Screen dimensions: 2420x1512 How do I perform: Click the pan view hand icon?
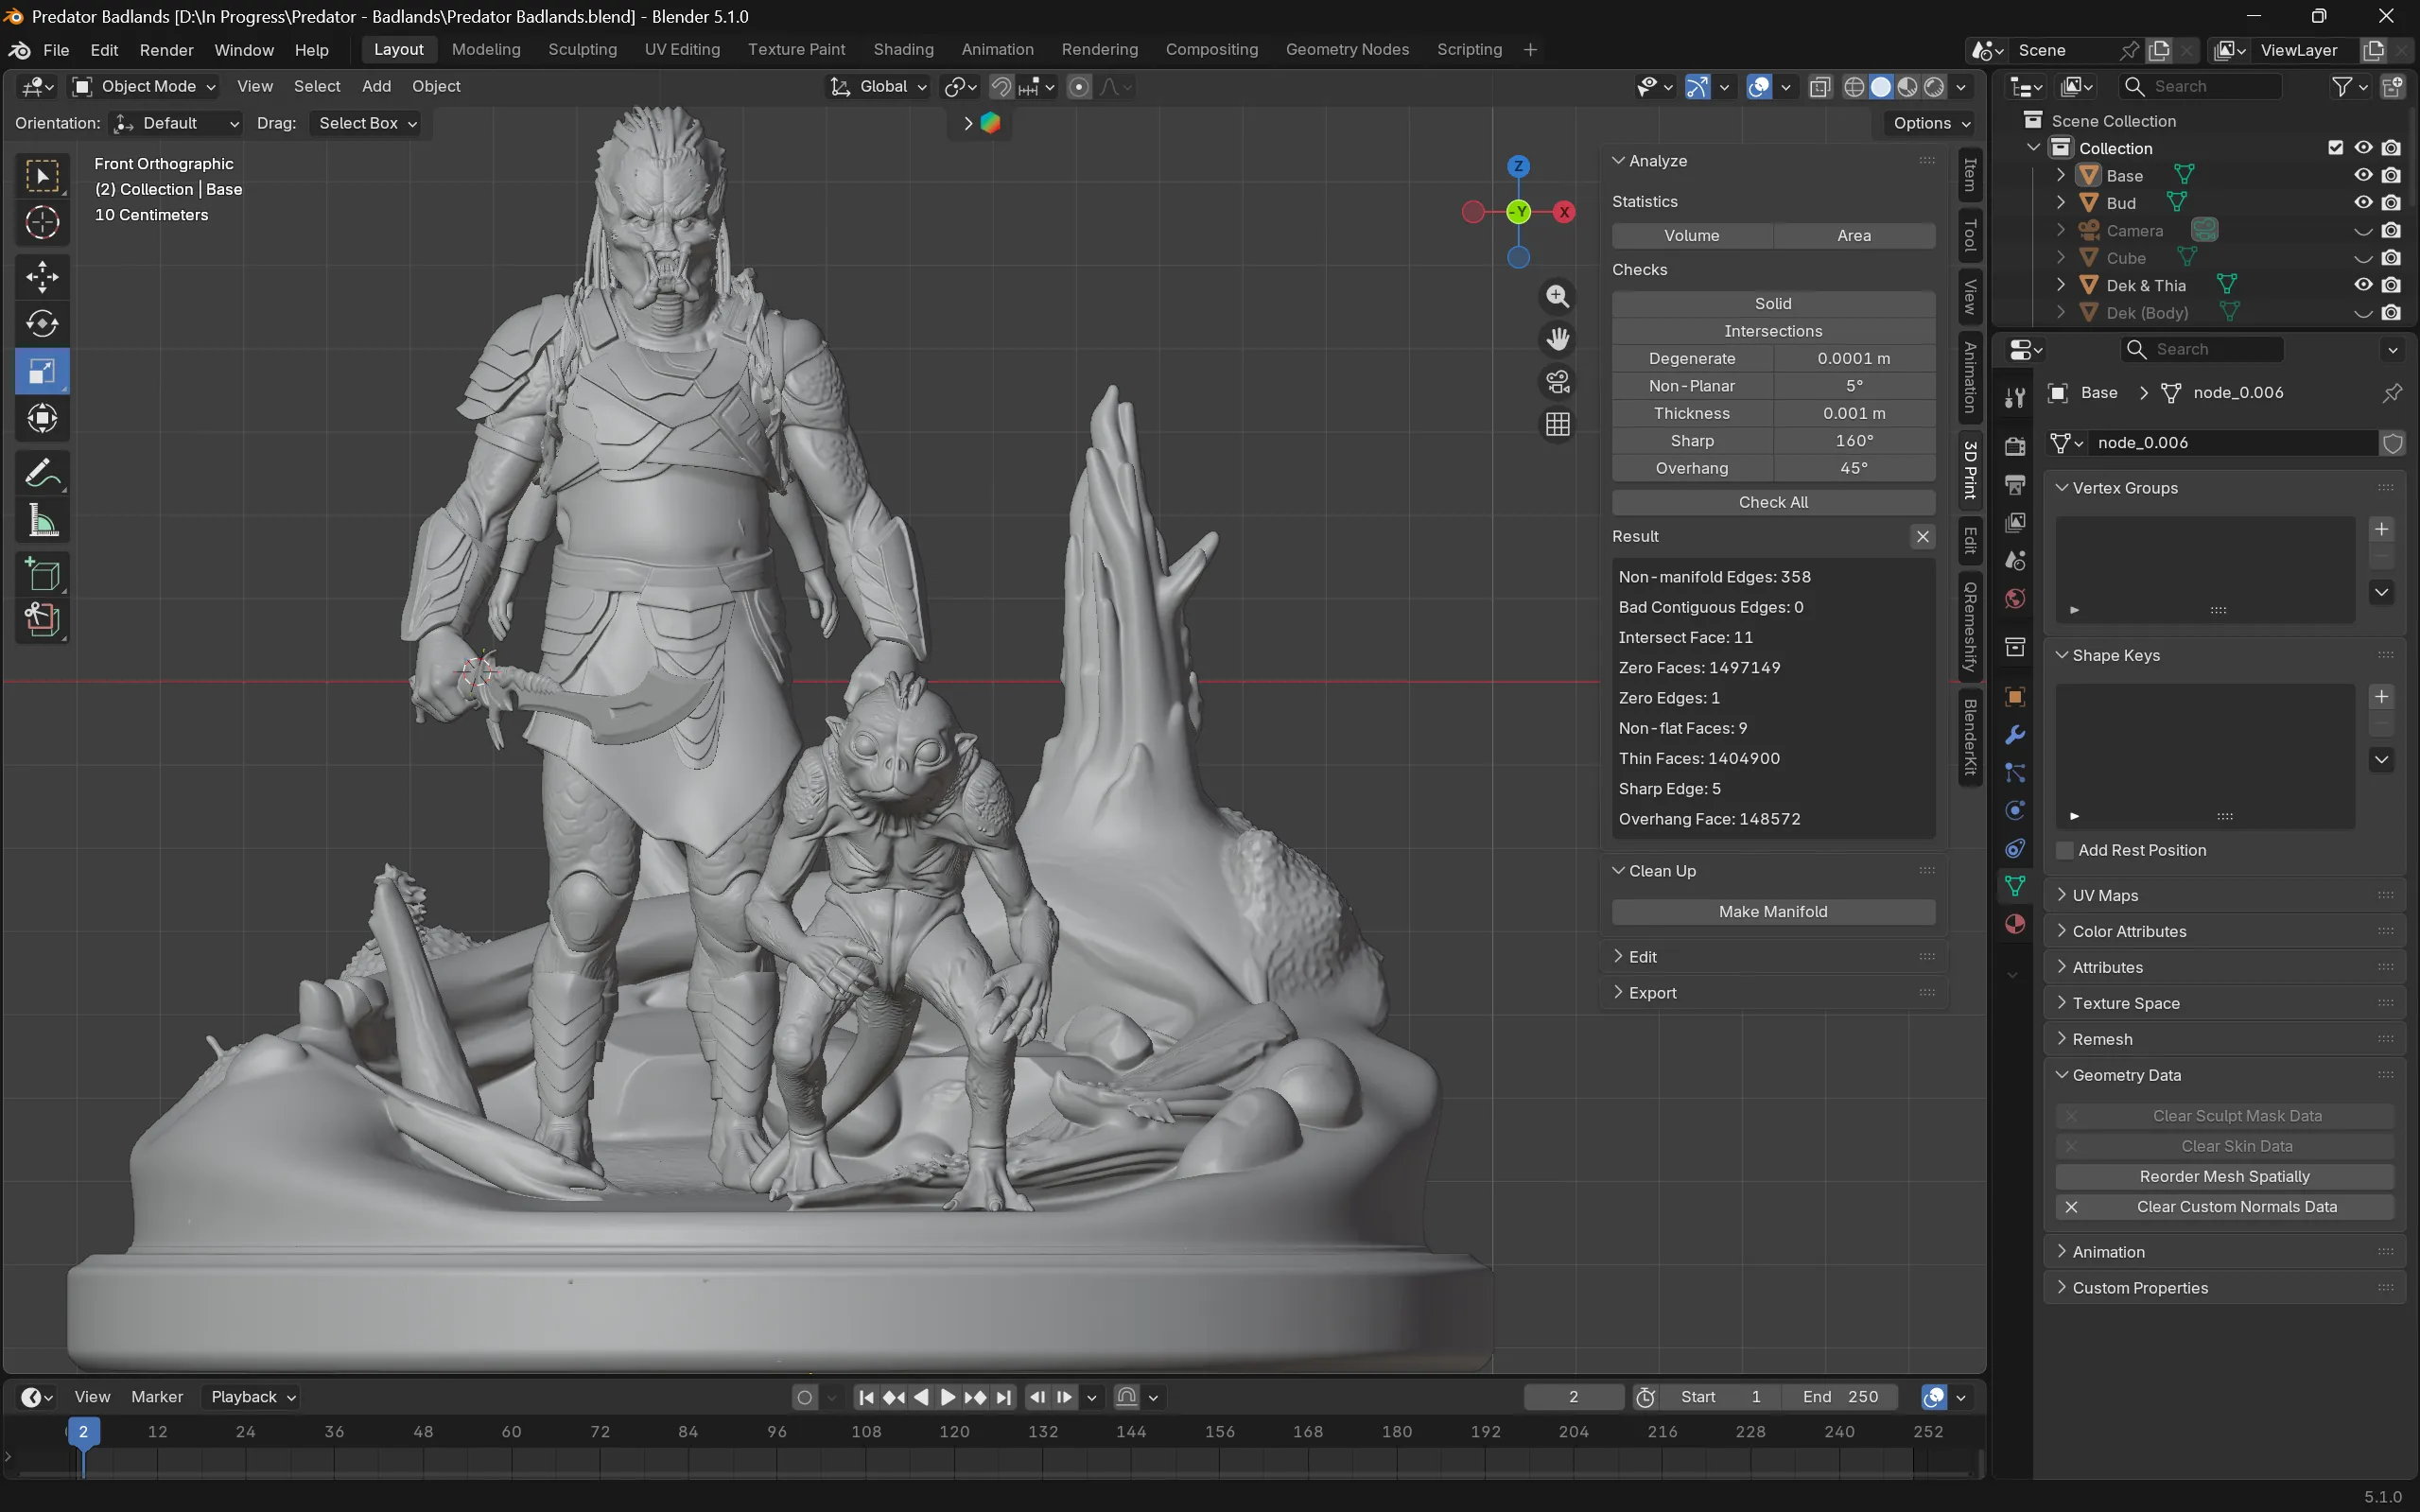(1557, 339)
